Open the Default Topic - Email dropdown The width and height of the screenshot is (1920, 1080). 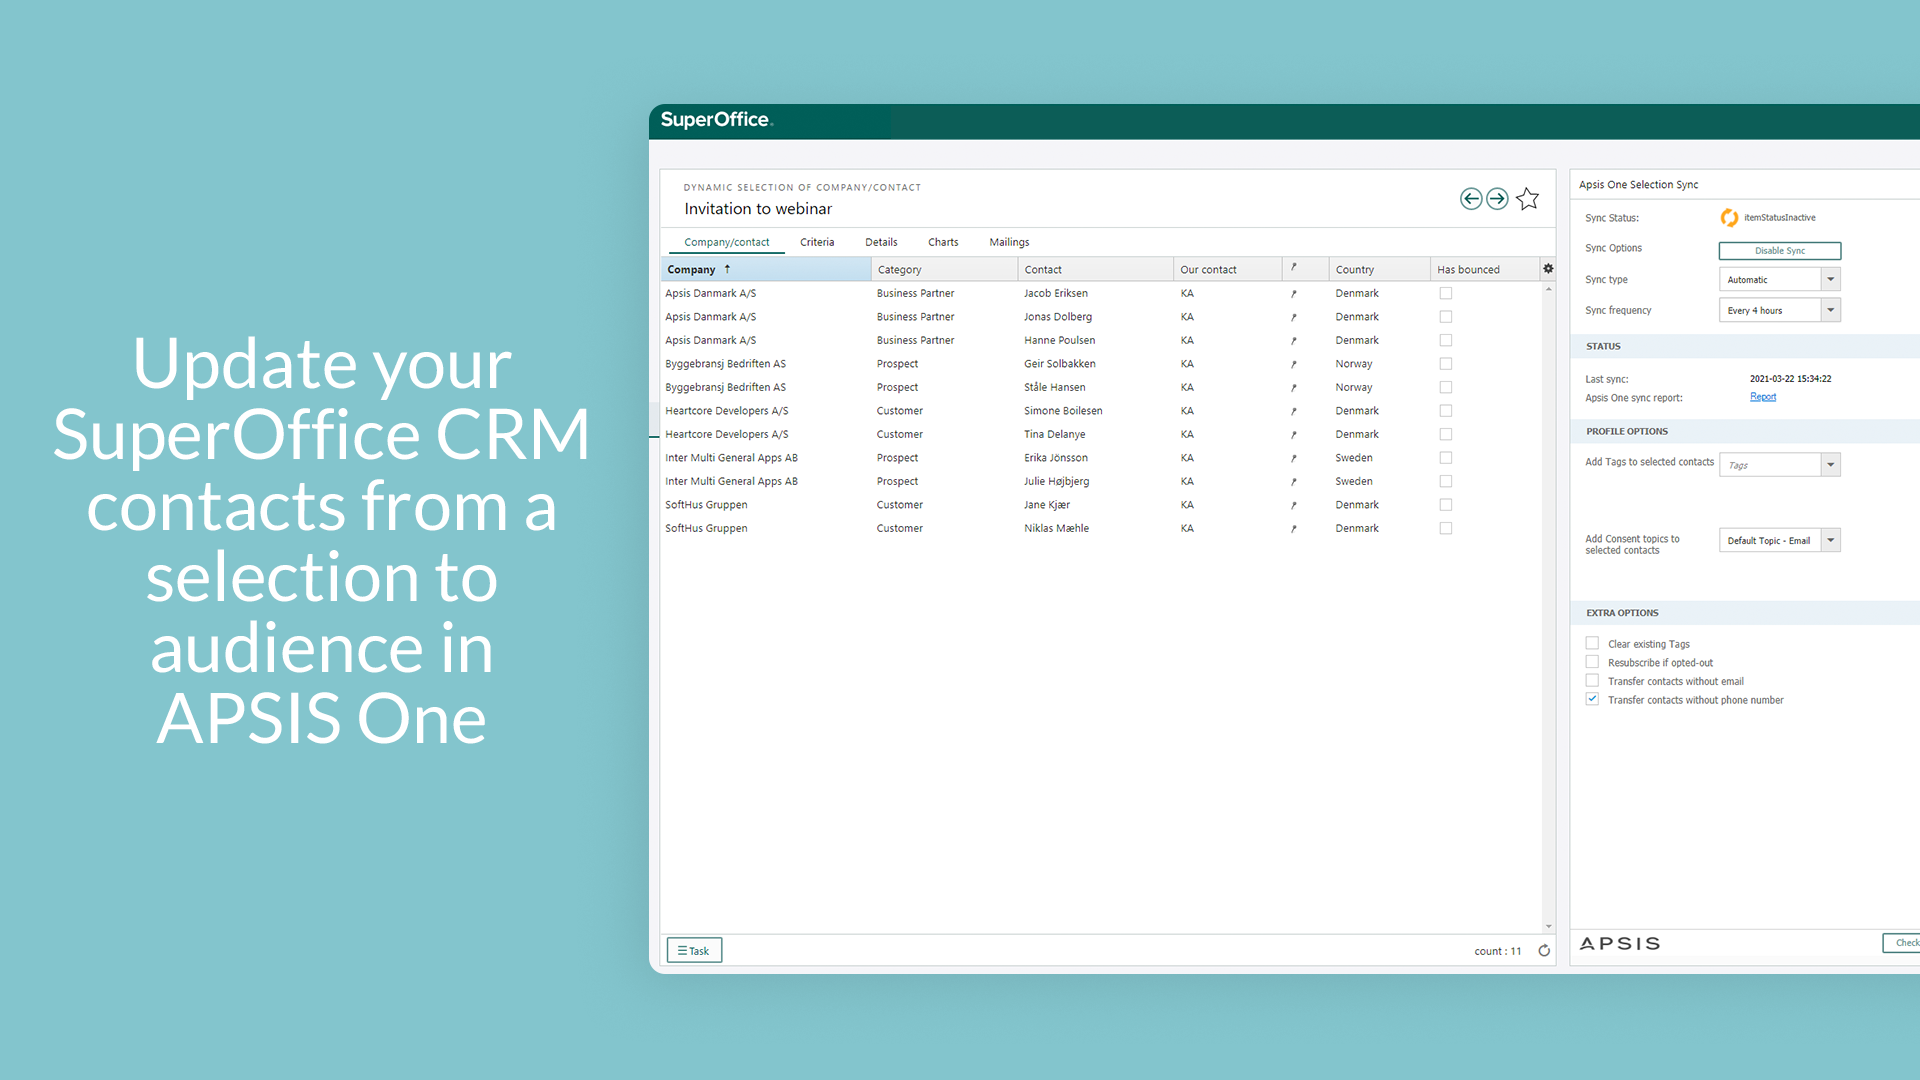[1830, 541]
